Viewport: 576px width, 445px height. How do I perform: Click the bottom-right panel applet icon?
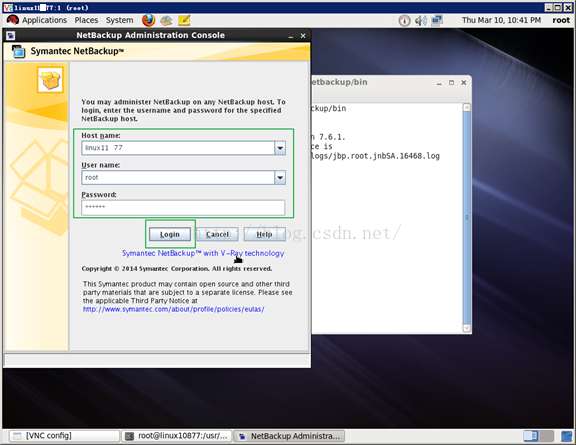[x=567, y=436]
